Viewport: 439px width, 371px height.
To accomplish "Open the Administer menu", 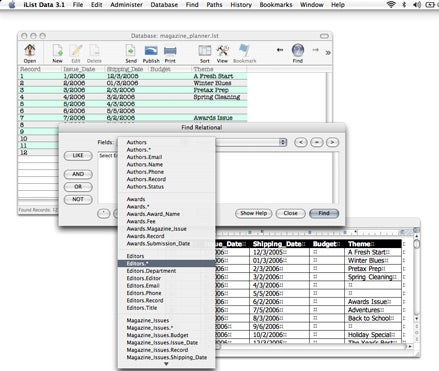I will pyautogui.click(x=126, y=5).
